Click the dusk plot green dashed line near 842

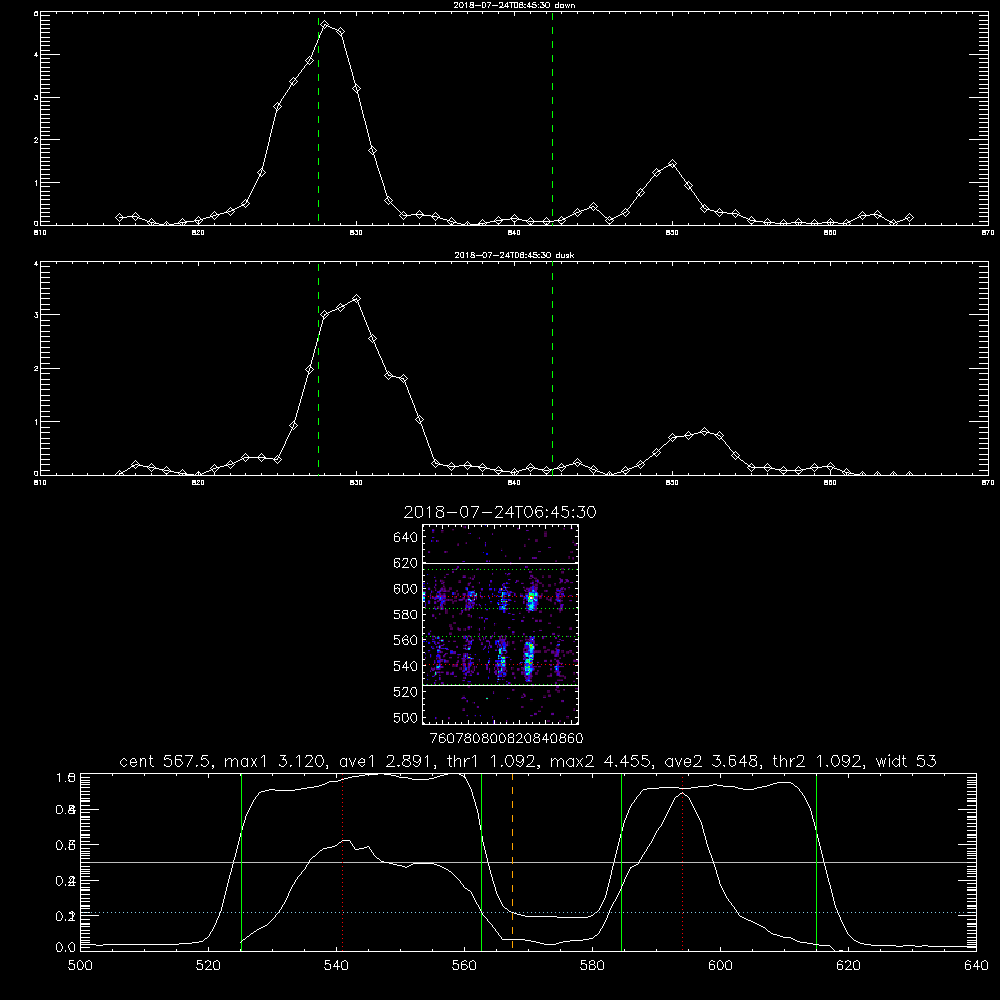[552, 369]
